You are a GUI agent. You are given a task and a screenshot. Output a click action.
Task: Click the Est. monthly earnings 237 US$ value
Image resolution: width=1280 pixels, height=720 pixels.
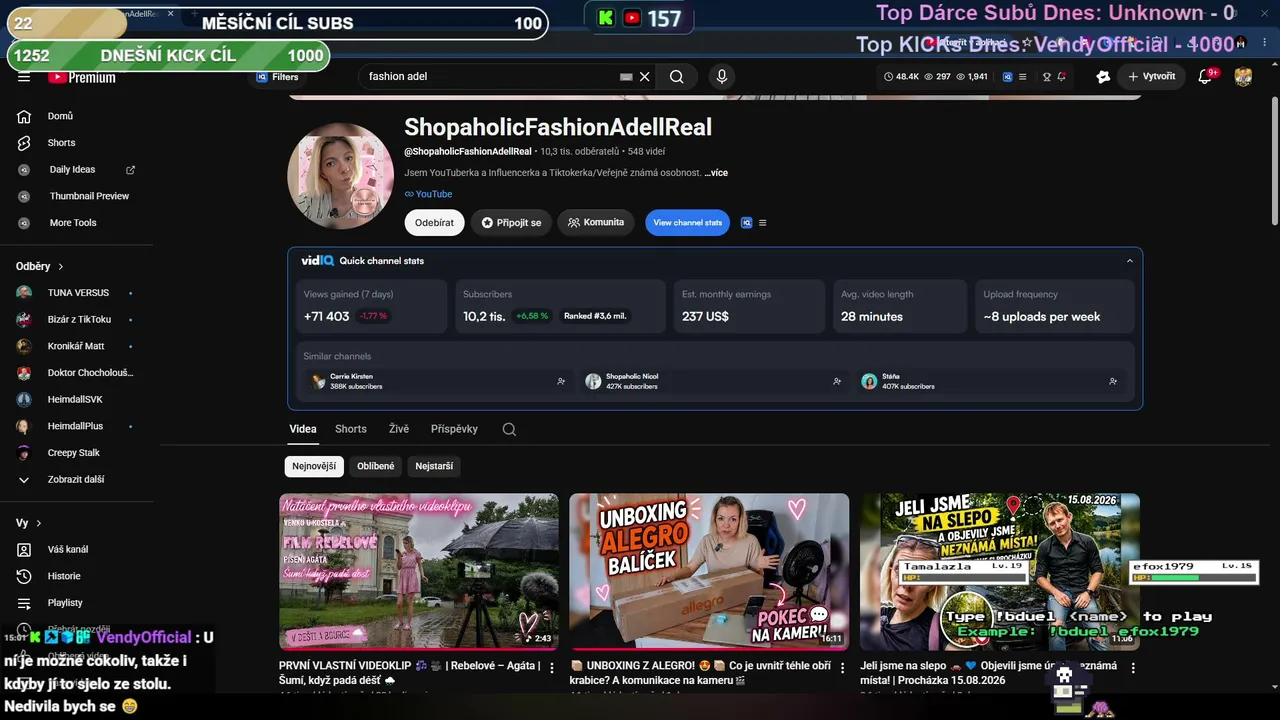[705, 317]
